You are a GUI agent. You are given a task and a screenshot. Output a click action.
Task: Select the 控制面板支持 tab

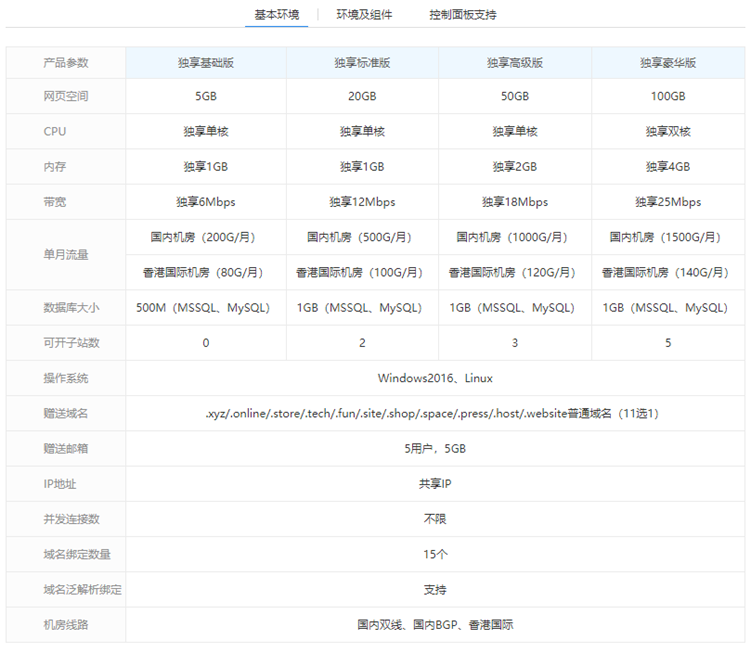tap(462, 15)
